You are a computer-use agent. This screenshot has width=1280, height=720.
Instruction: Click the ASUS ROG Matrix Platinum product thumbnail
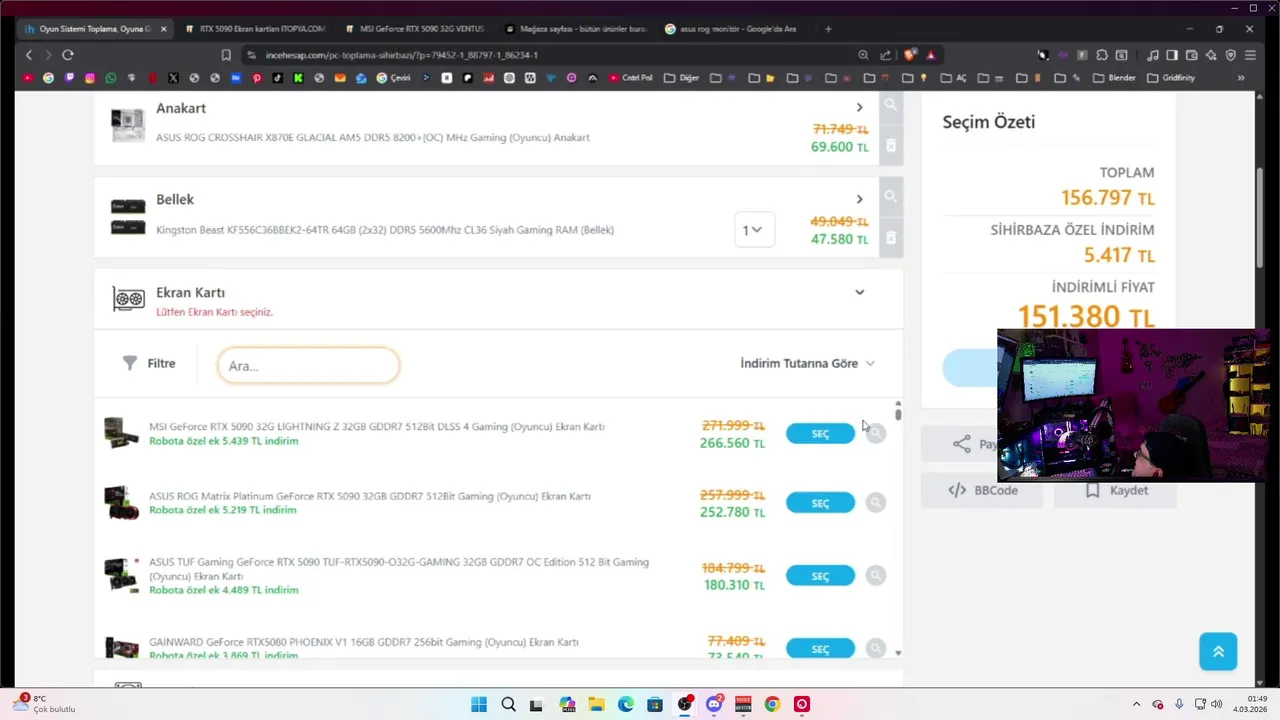(122, 503)
